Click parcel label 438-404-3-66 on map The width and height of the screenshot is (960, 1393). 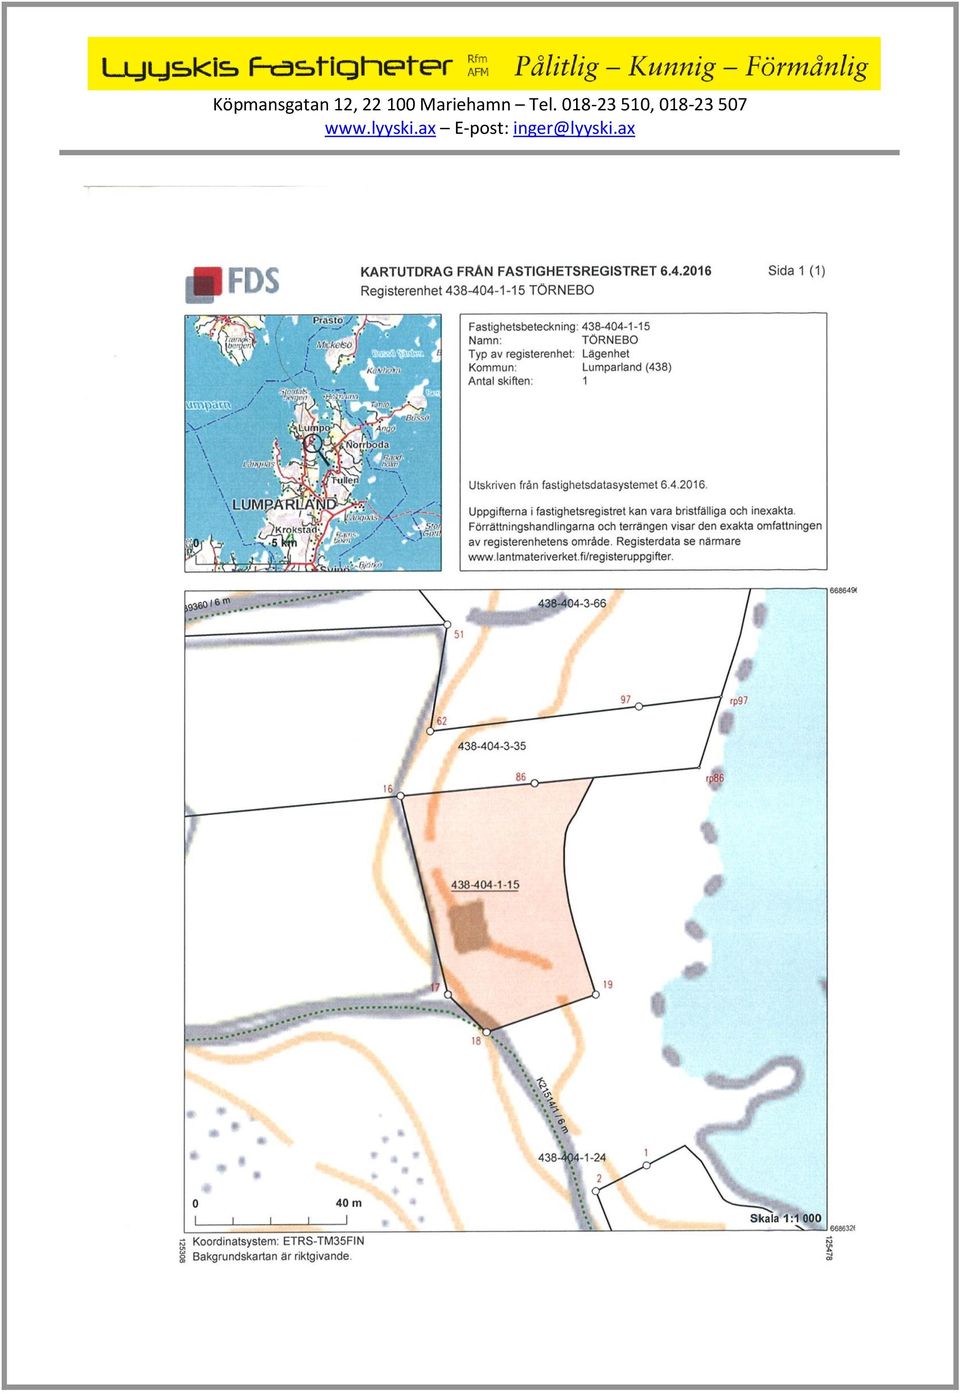(x=572, y=603)
